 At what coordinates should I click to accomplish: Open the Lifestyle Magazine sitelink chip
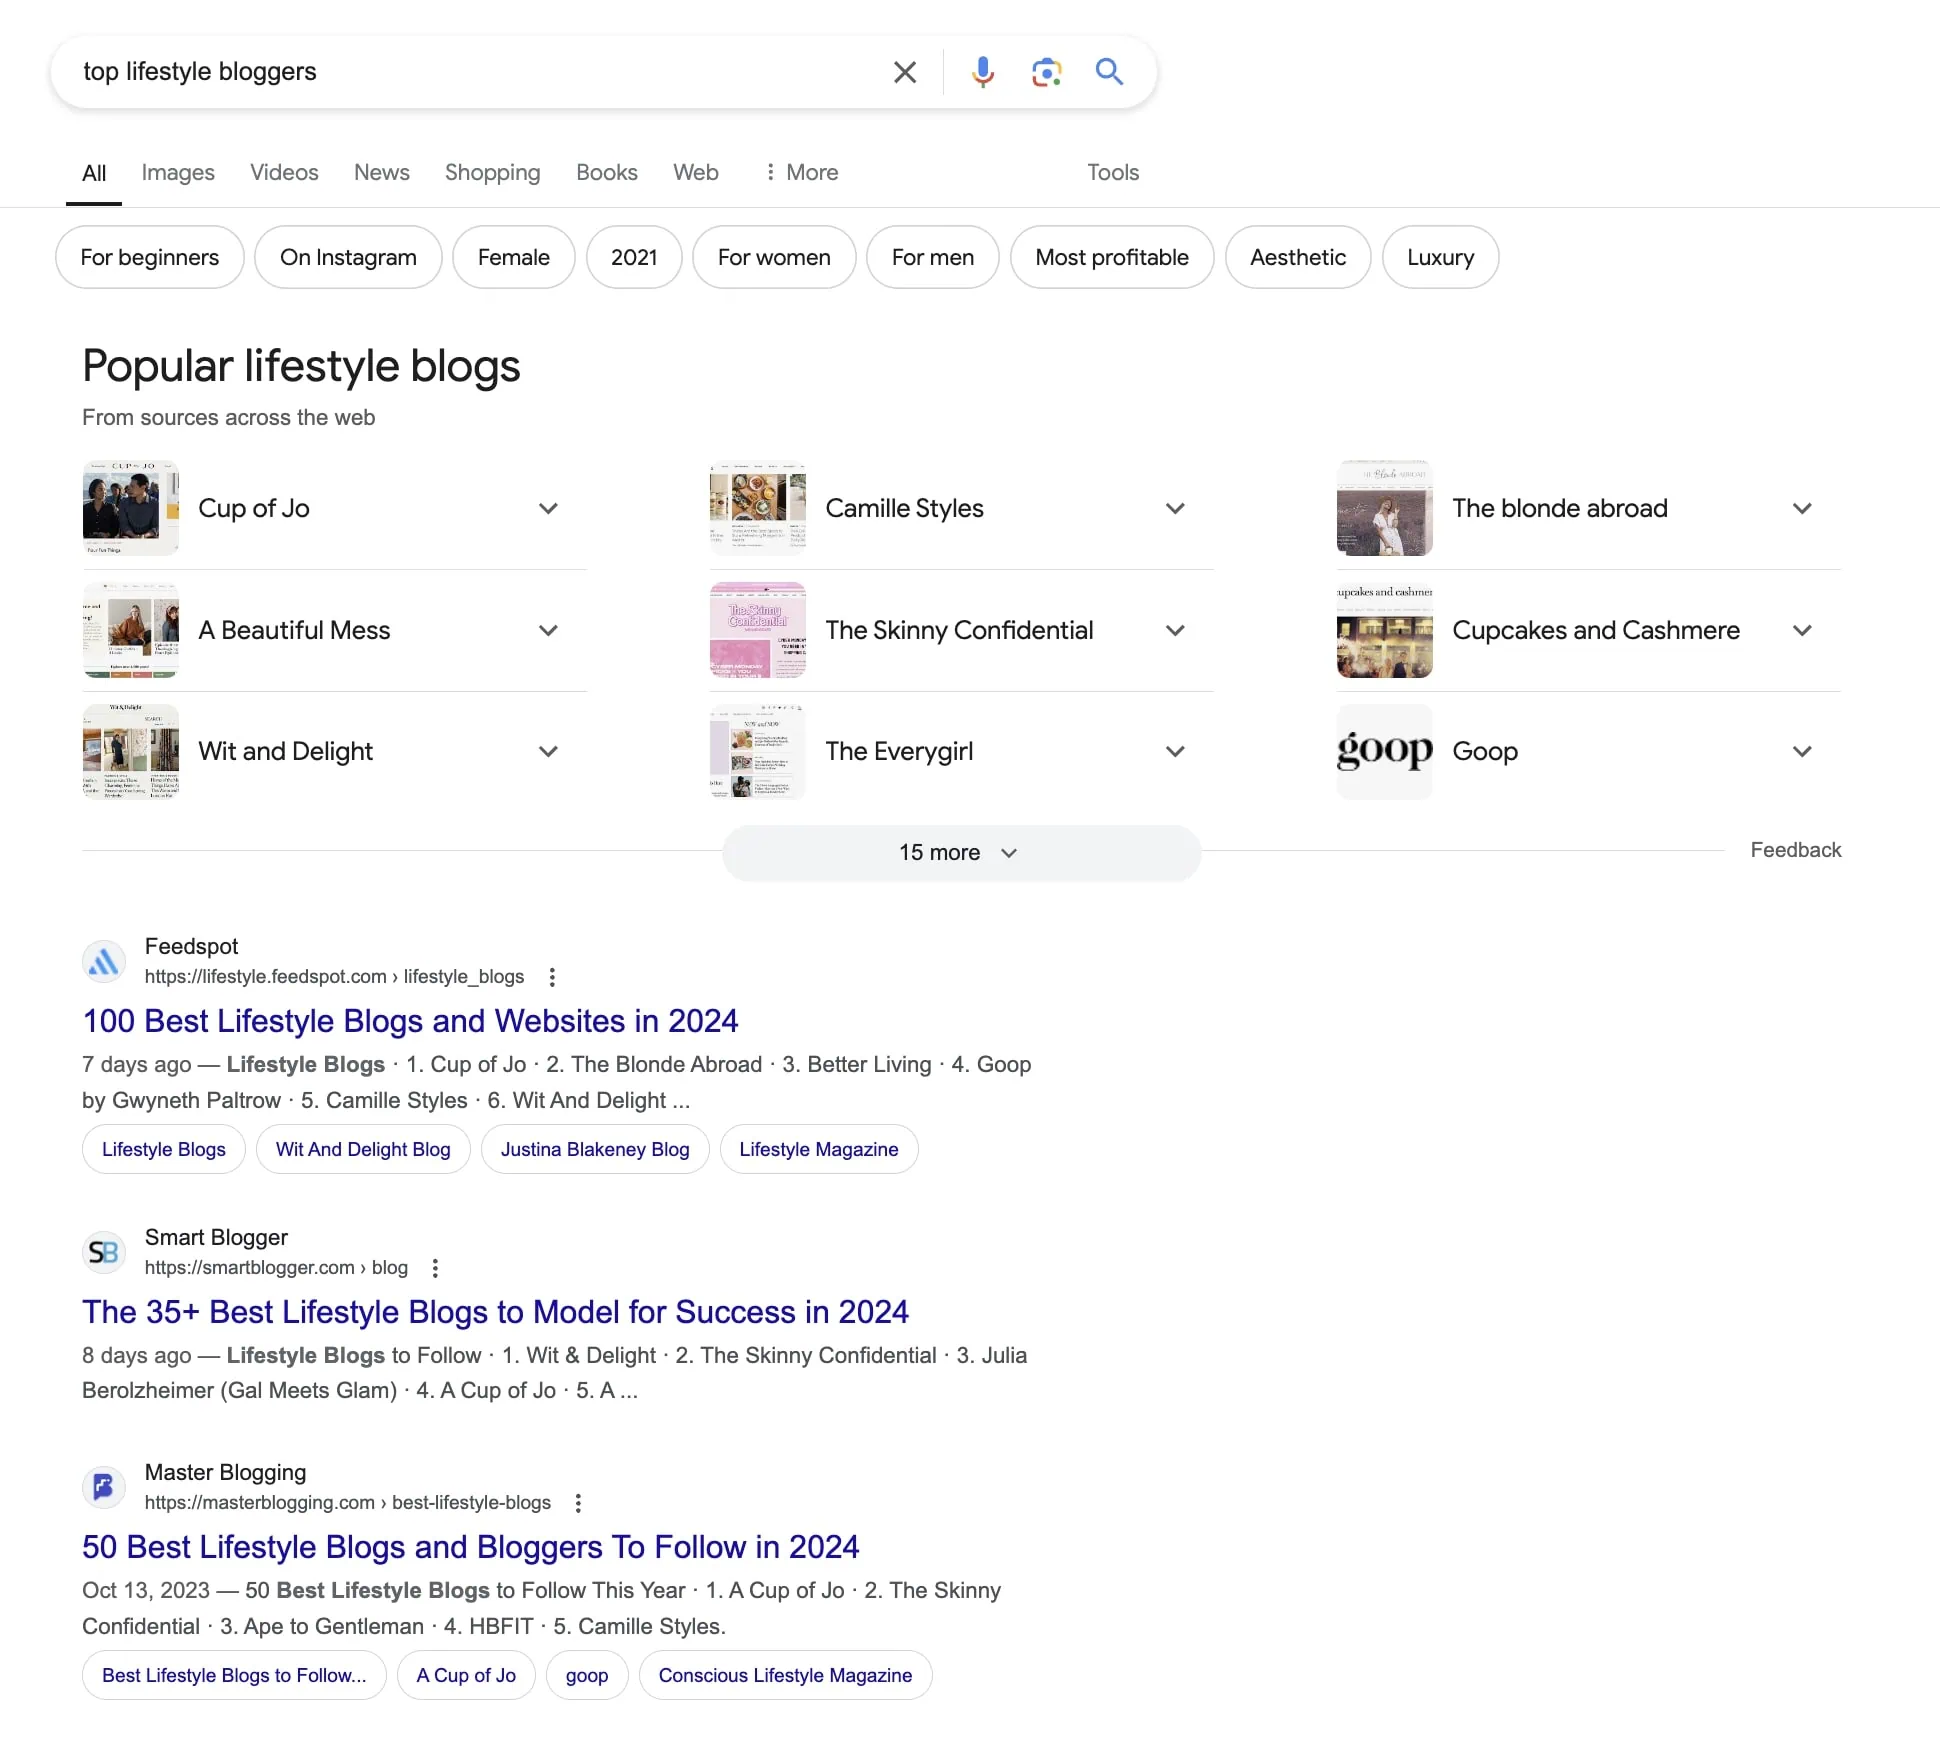point(819,1149)
